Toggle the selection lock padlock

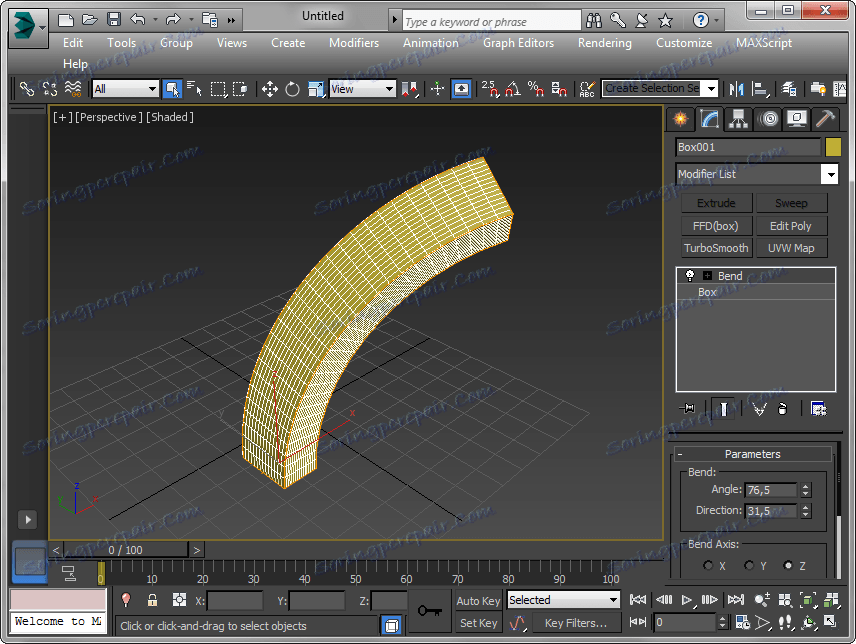[152, 600]
